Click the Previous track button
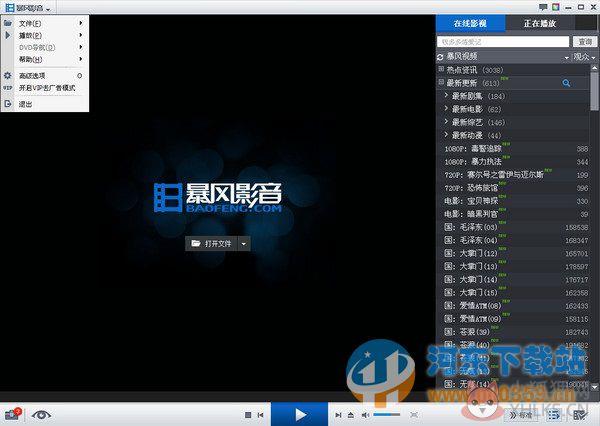Screen dimensions: 600x426 261,415
